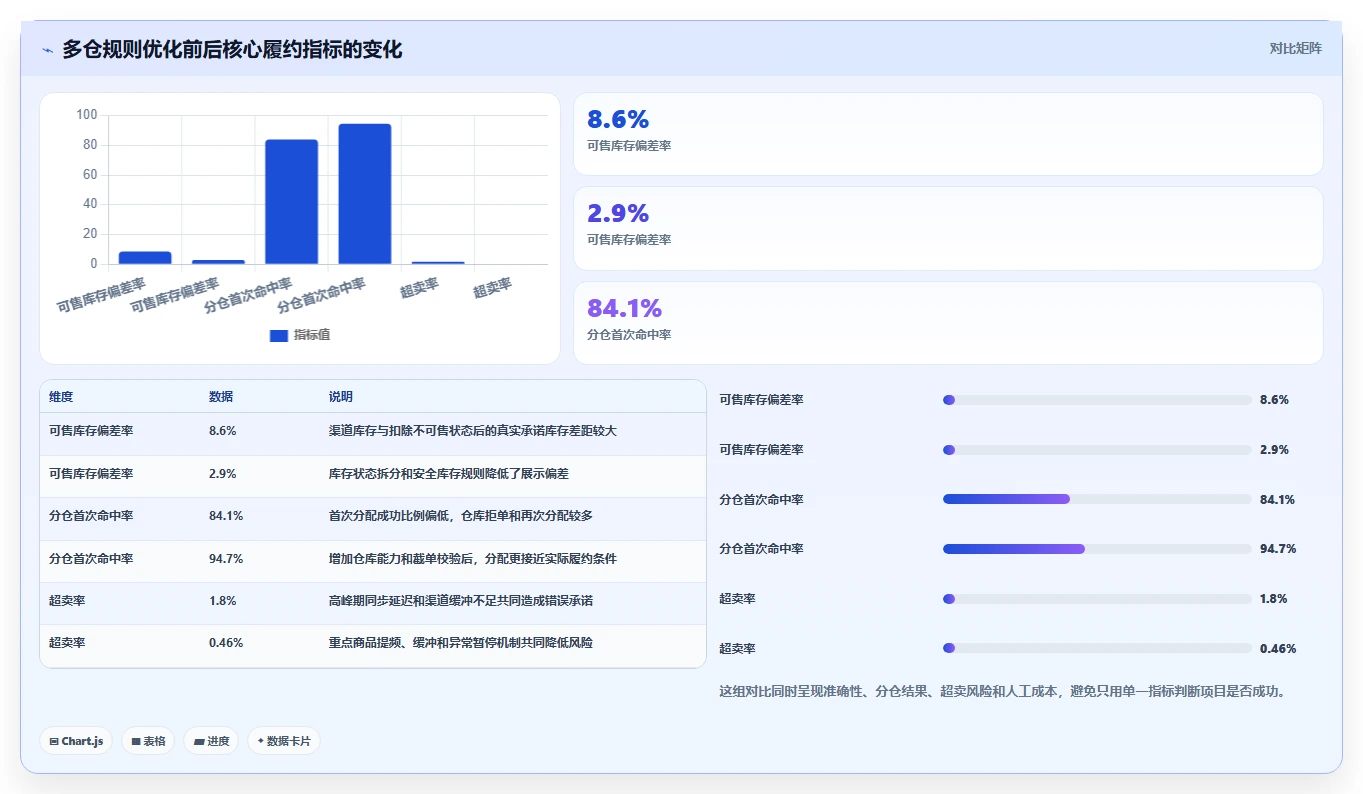
Task: Click the summary sentence starting 这组对比同时呈现准确性
Action: pos(1002,691)
